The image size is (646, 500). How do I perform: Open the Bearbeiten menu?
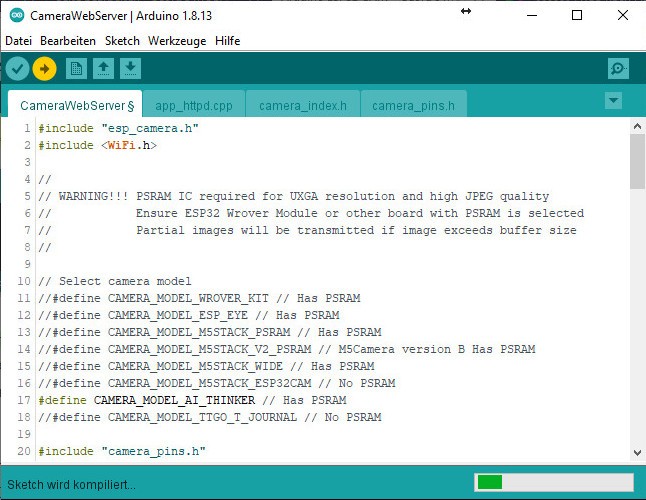[68, 41]
